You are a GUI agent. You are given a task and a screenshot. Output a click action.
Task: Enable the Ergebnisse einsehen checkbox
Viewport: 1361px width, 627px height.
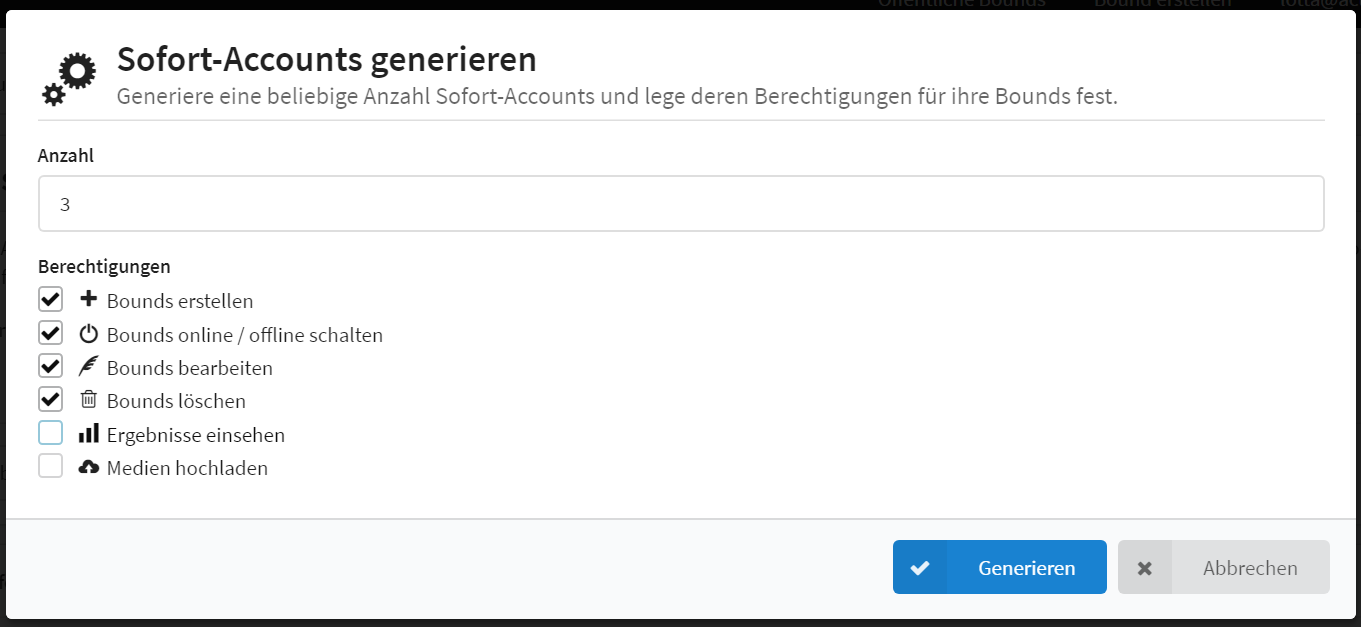[51, 433]
